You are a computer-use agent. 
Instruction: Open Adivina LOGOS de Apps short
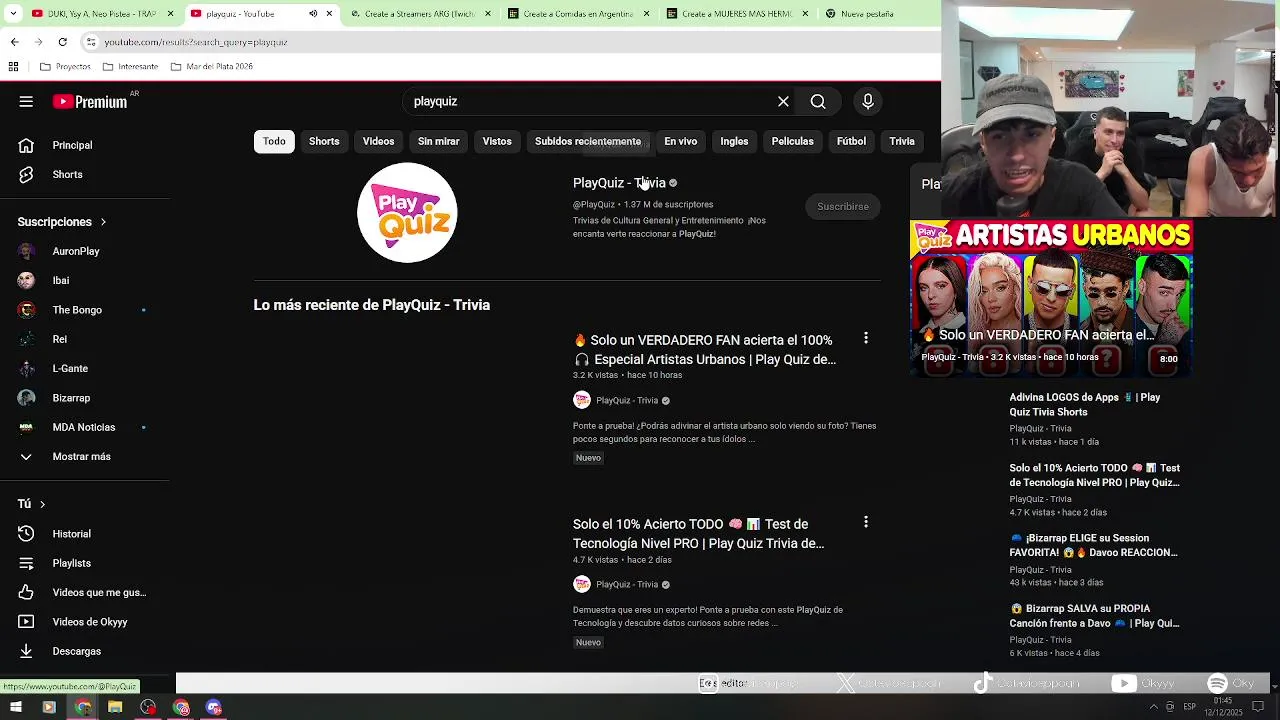click(1085, 404)
